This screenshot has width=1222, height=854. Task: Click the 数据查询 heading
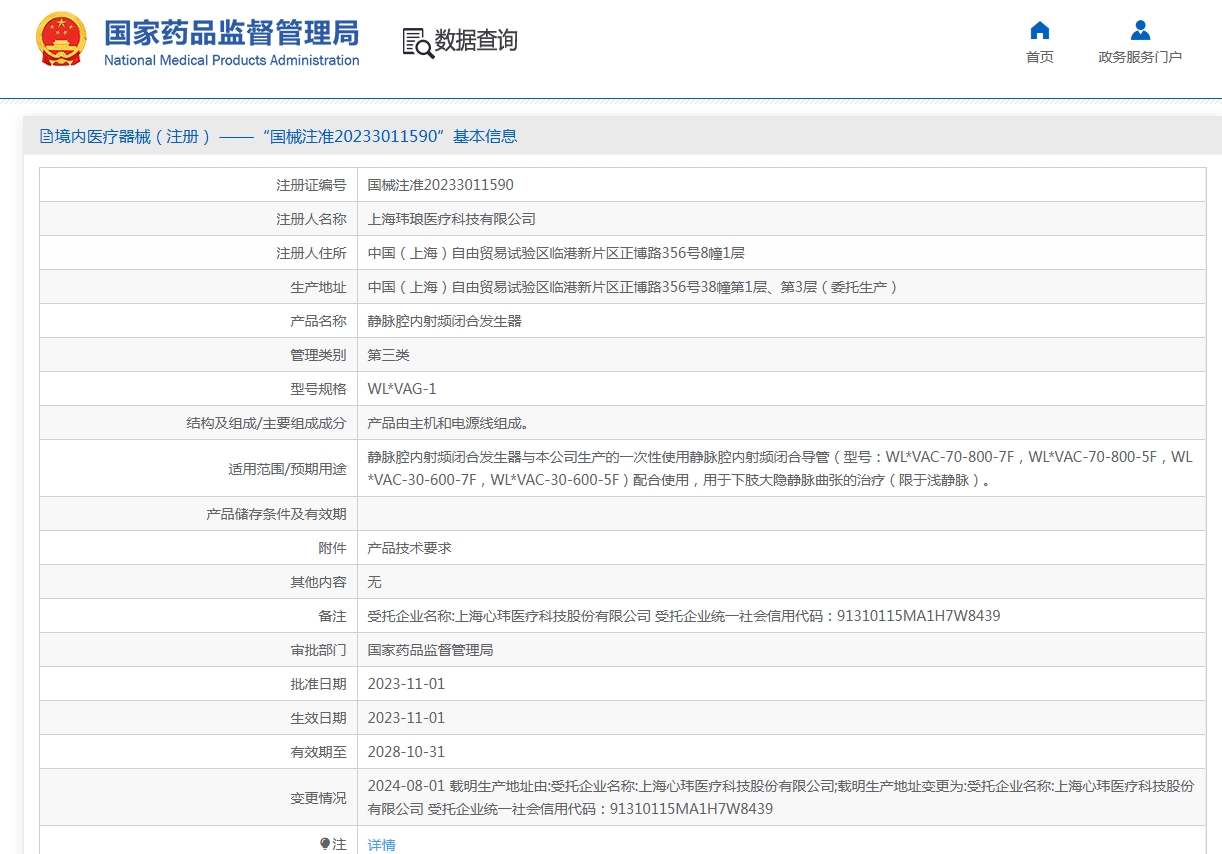[476, 41]
